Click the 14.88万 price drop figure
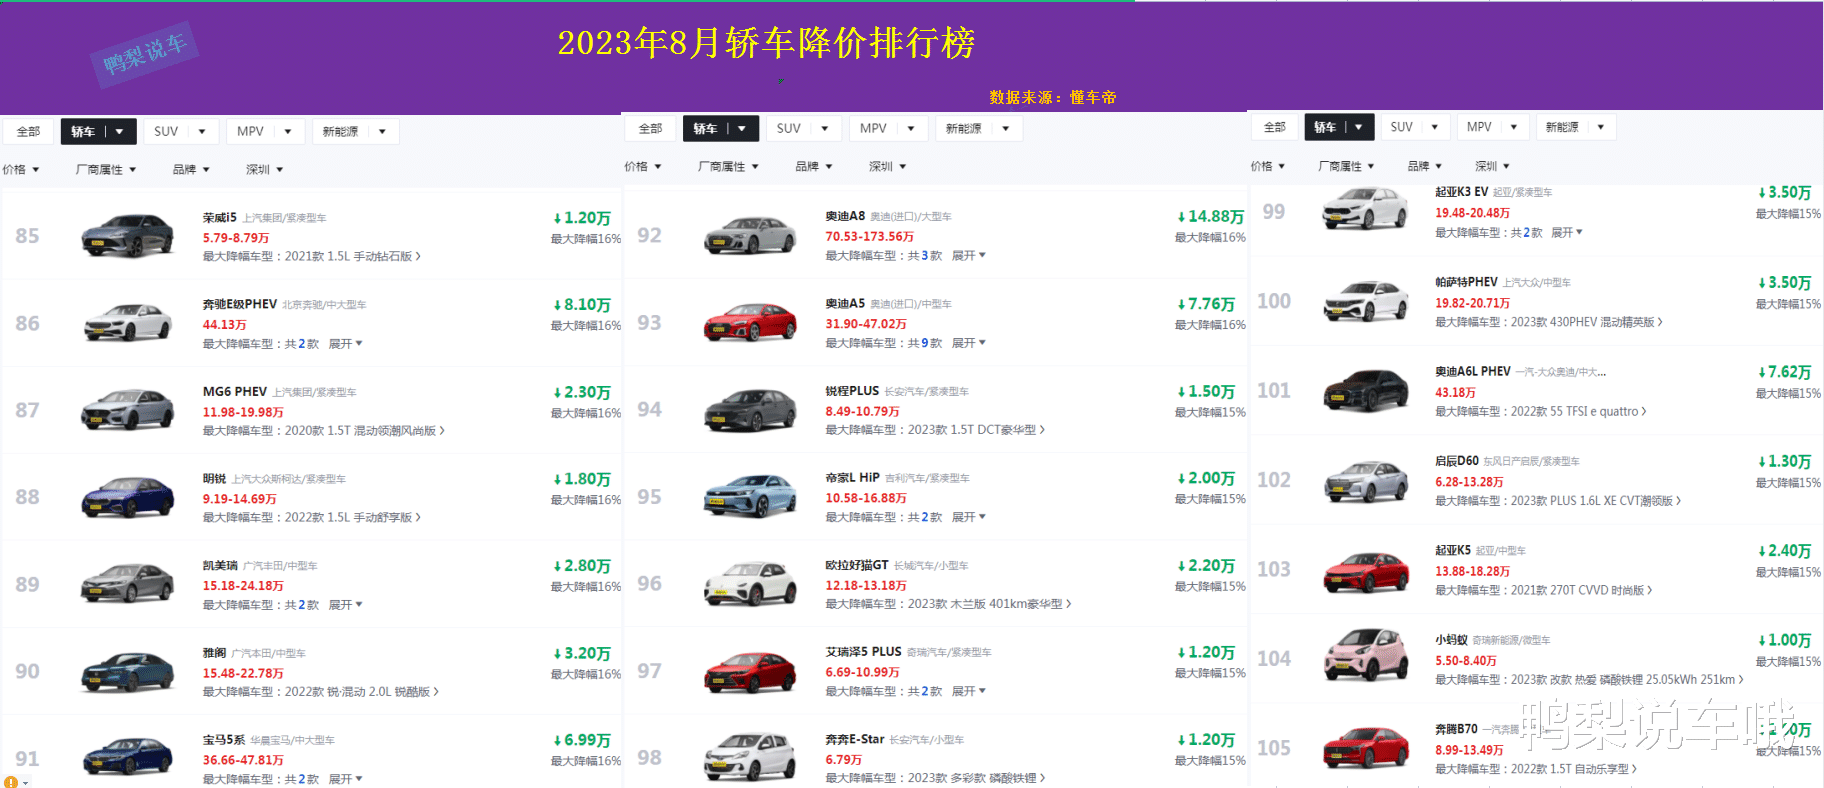1824x788 pixels. point(1210,217)
